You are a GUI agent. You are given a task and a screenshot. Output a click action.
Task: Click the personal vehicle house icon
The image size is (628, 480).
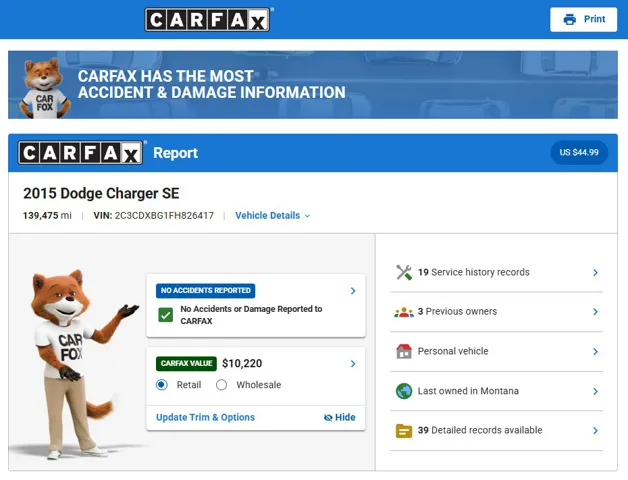[404, 352]
